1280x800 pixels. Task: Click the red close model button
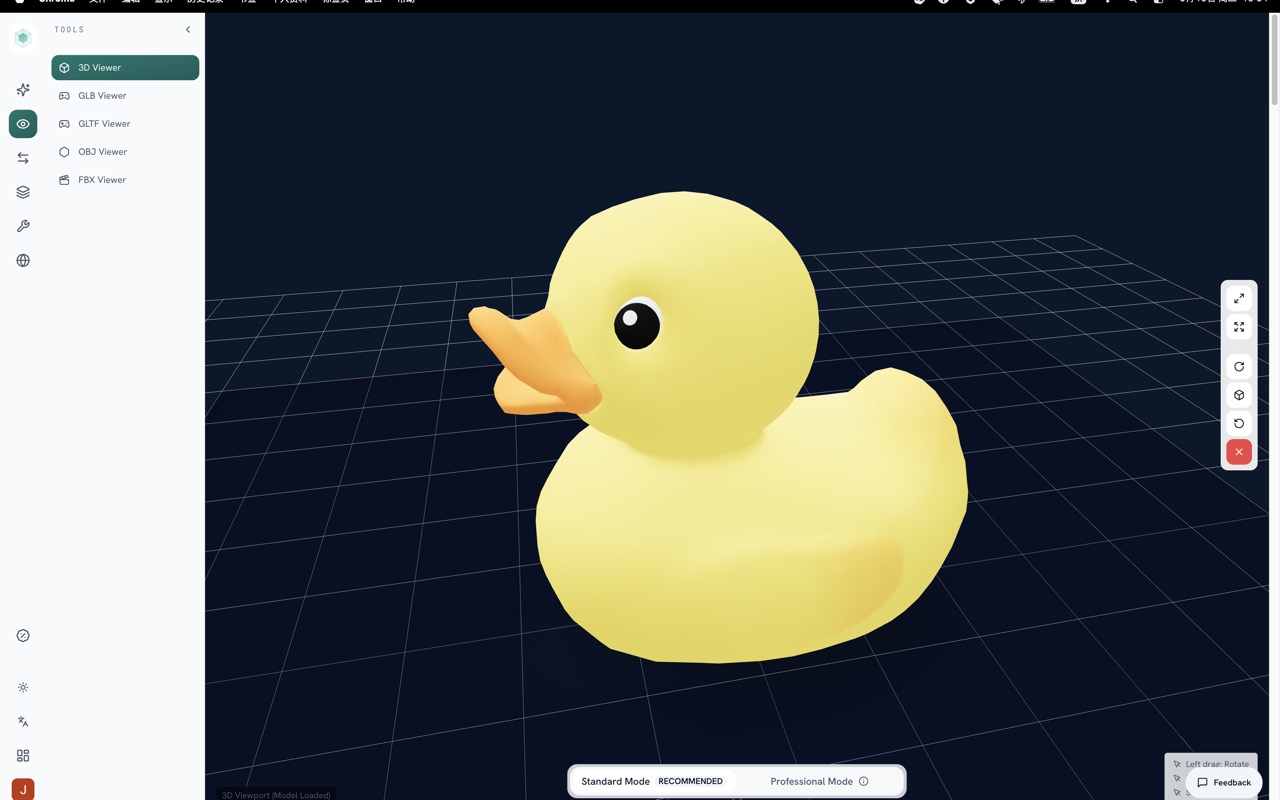click(1239, 452)
